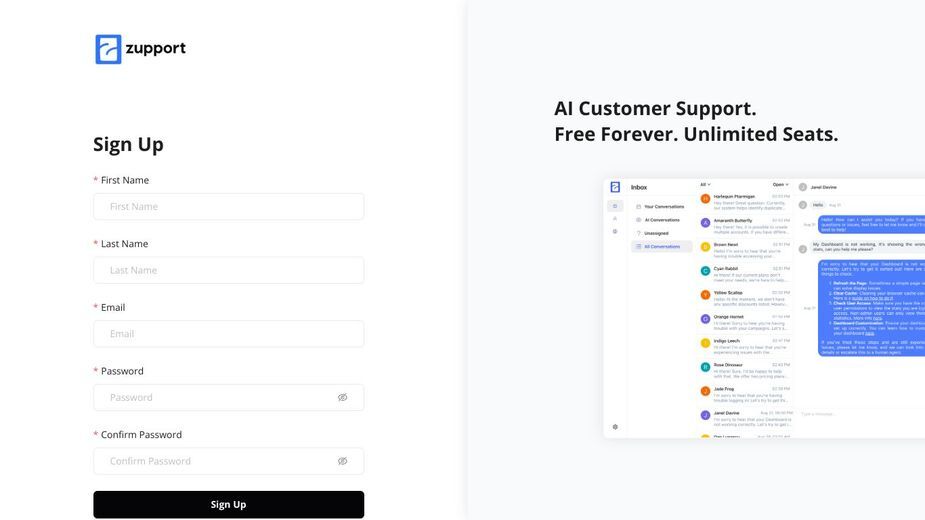Show the Password field text via eye icon
Viewport: 925px width, 520px height.
pyautogui.click(x=342, y=397)
